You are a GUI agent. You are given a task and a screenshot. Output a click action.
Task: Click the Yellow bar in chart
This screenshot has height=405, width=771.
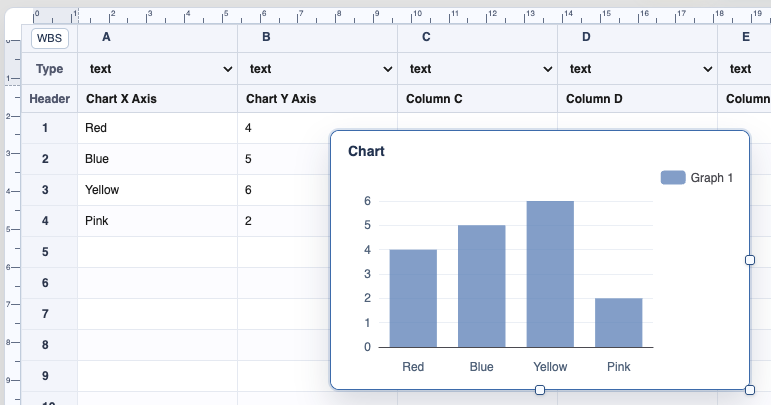[x=550, y=274]
